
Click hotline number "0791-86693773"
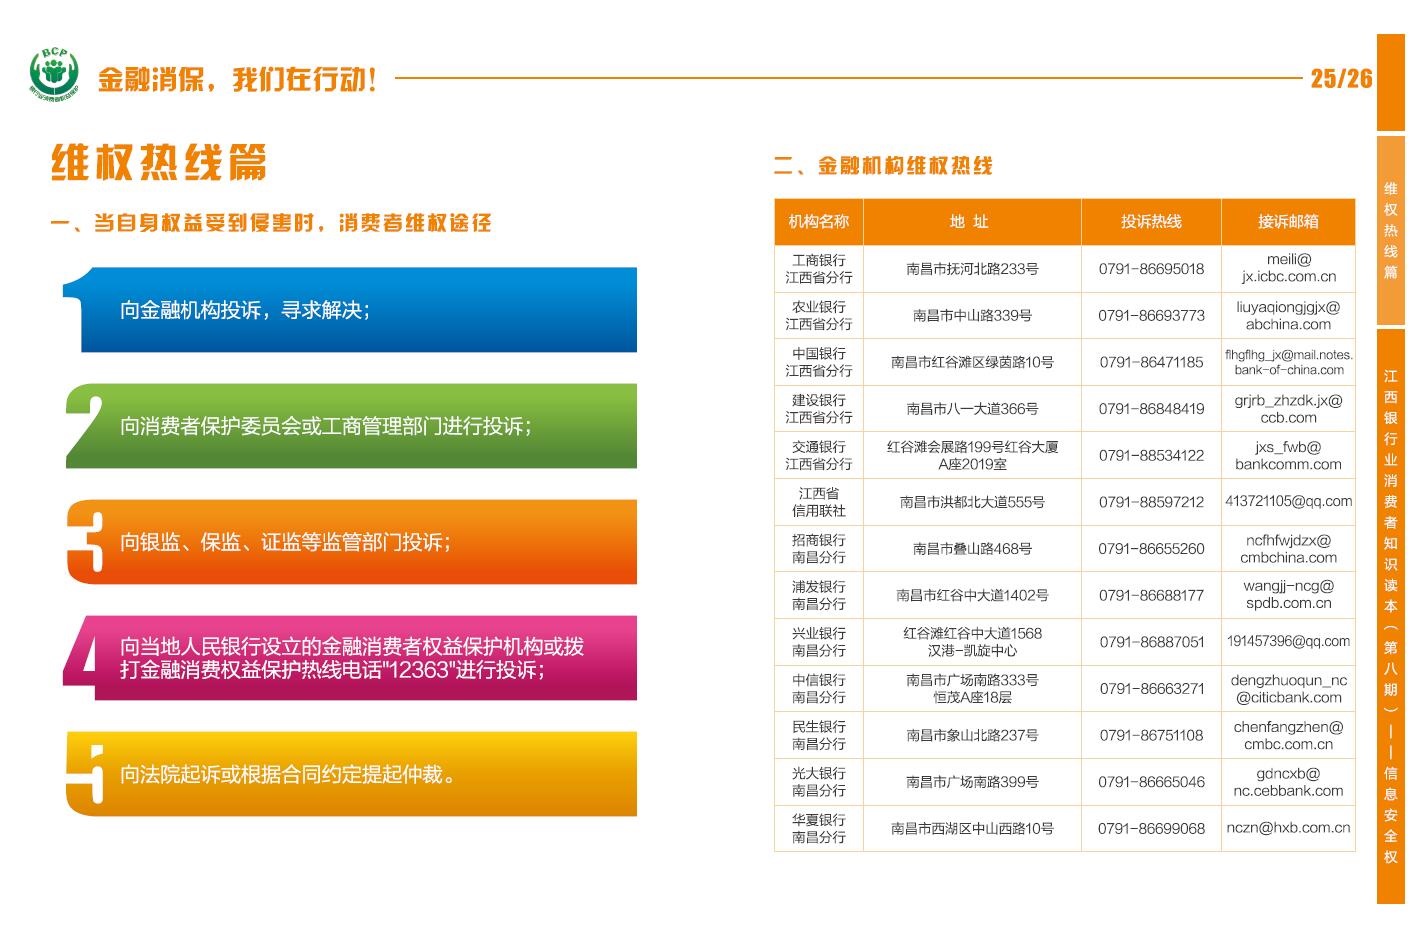coord(1151,316)
